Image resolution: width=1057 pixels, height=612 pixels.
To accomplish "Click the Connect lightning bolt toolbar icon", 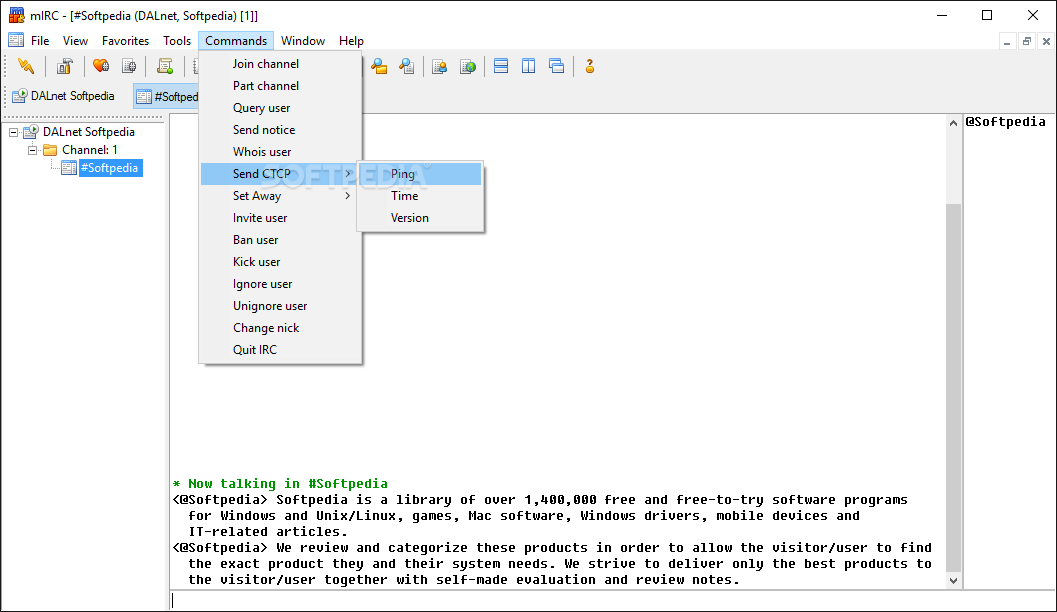I will click(26, 66).
